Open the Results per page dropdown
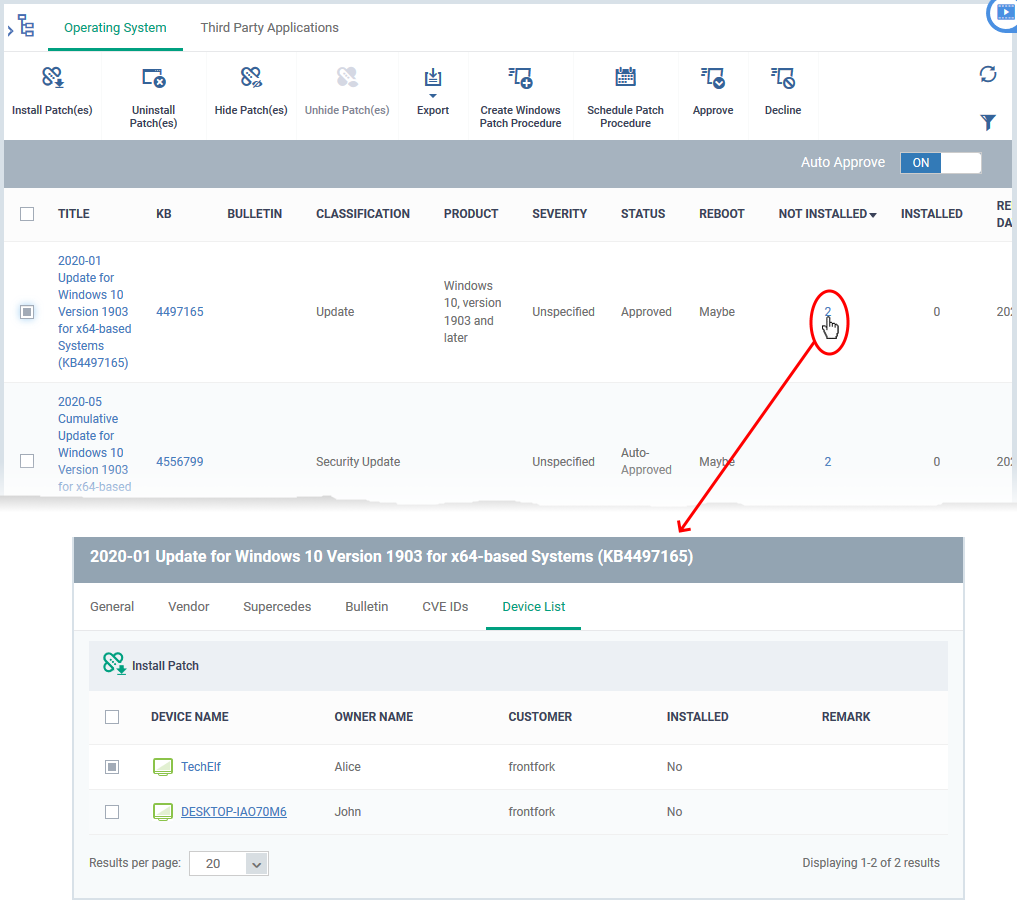Viewport: 1017px width, 903px height. (x=229, y=863)
